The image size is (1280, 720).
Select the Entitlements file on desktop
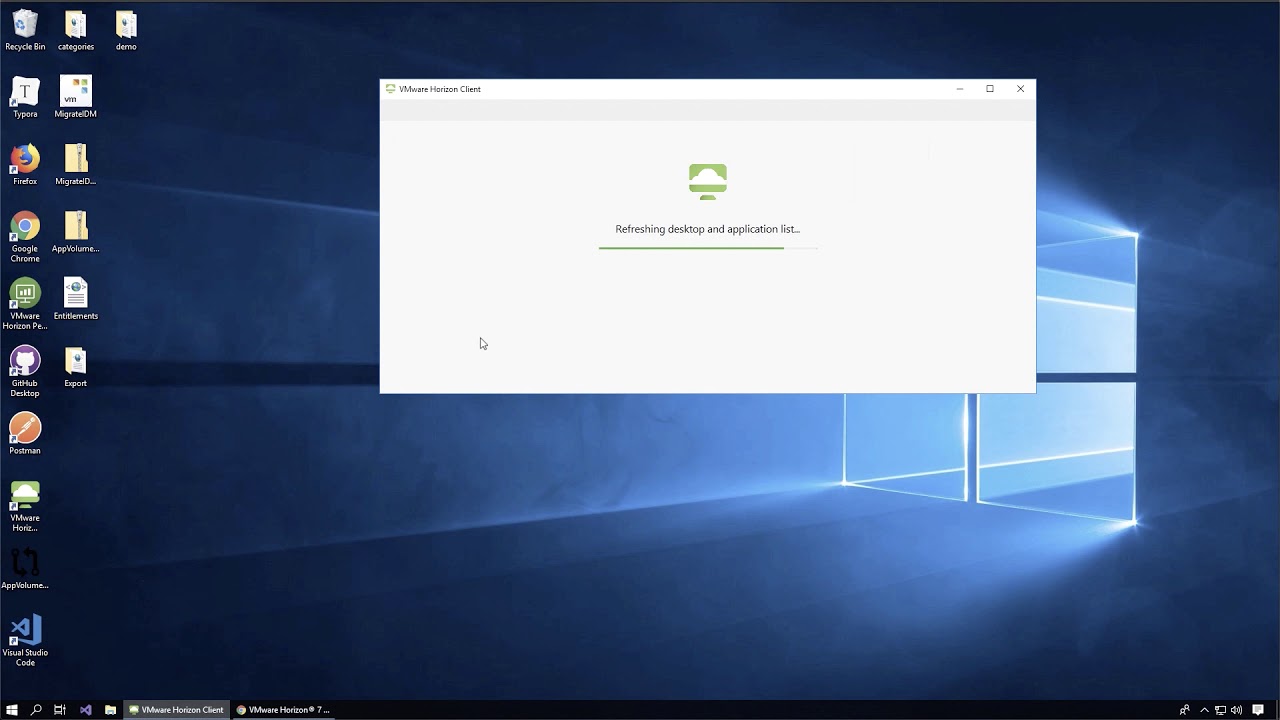tap(75, 299)
